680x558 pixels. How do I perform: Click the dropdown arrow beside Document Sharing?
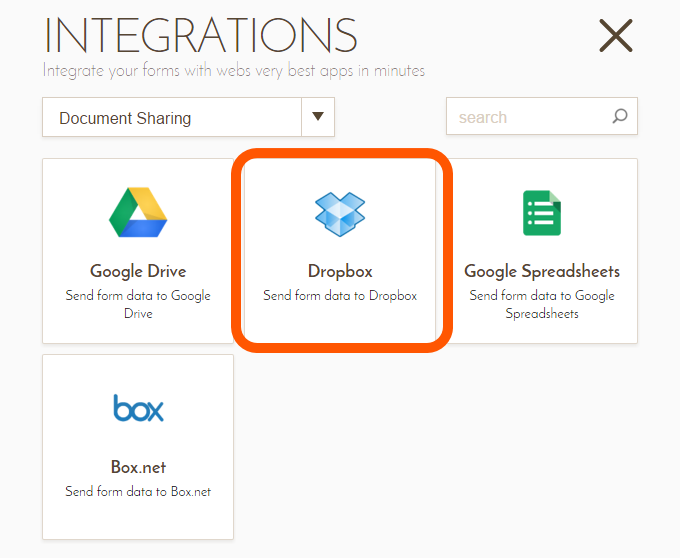318,117
